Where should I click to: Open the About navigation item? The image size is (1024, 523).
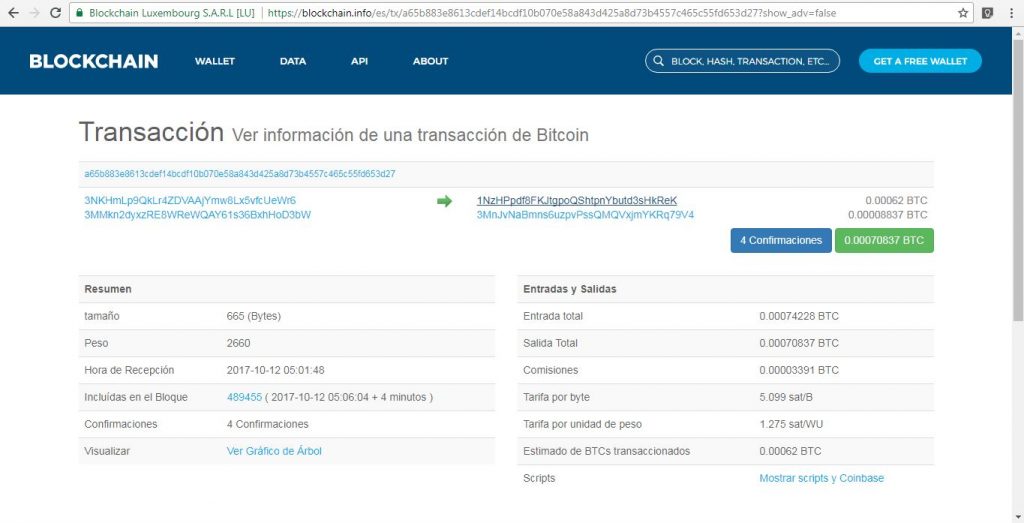[430, 61]
